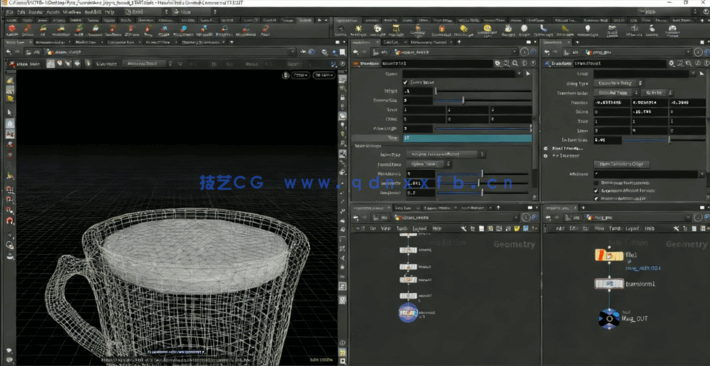The image size is (710, 366).
Task: Select the file1 node
Action: tap(609, 255)
